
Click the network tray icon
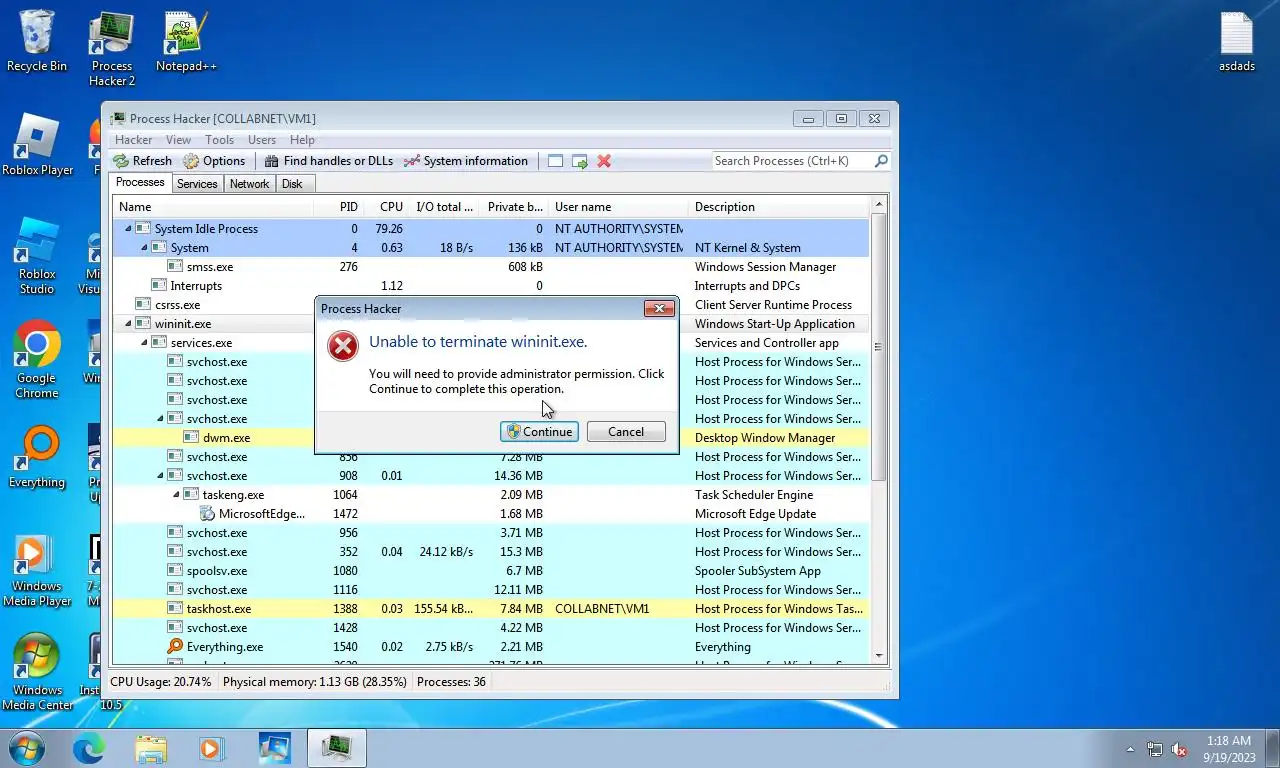pos(1155,749)
